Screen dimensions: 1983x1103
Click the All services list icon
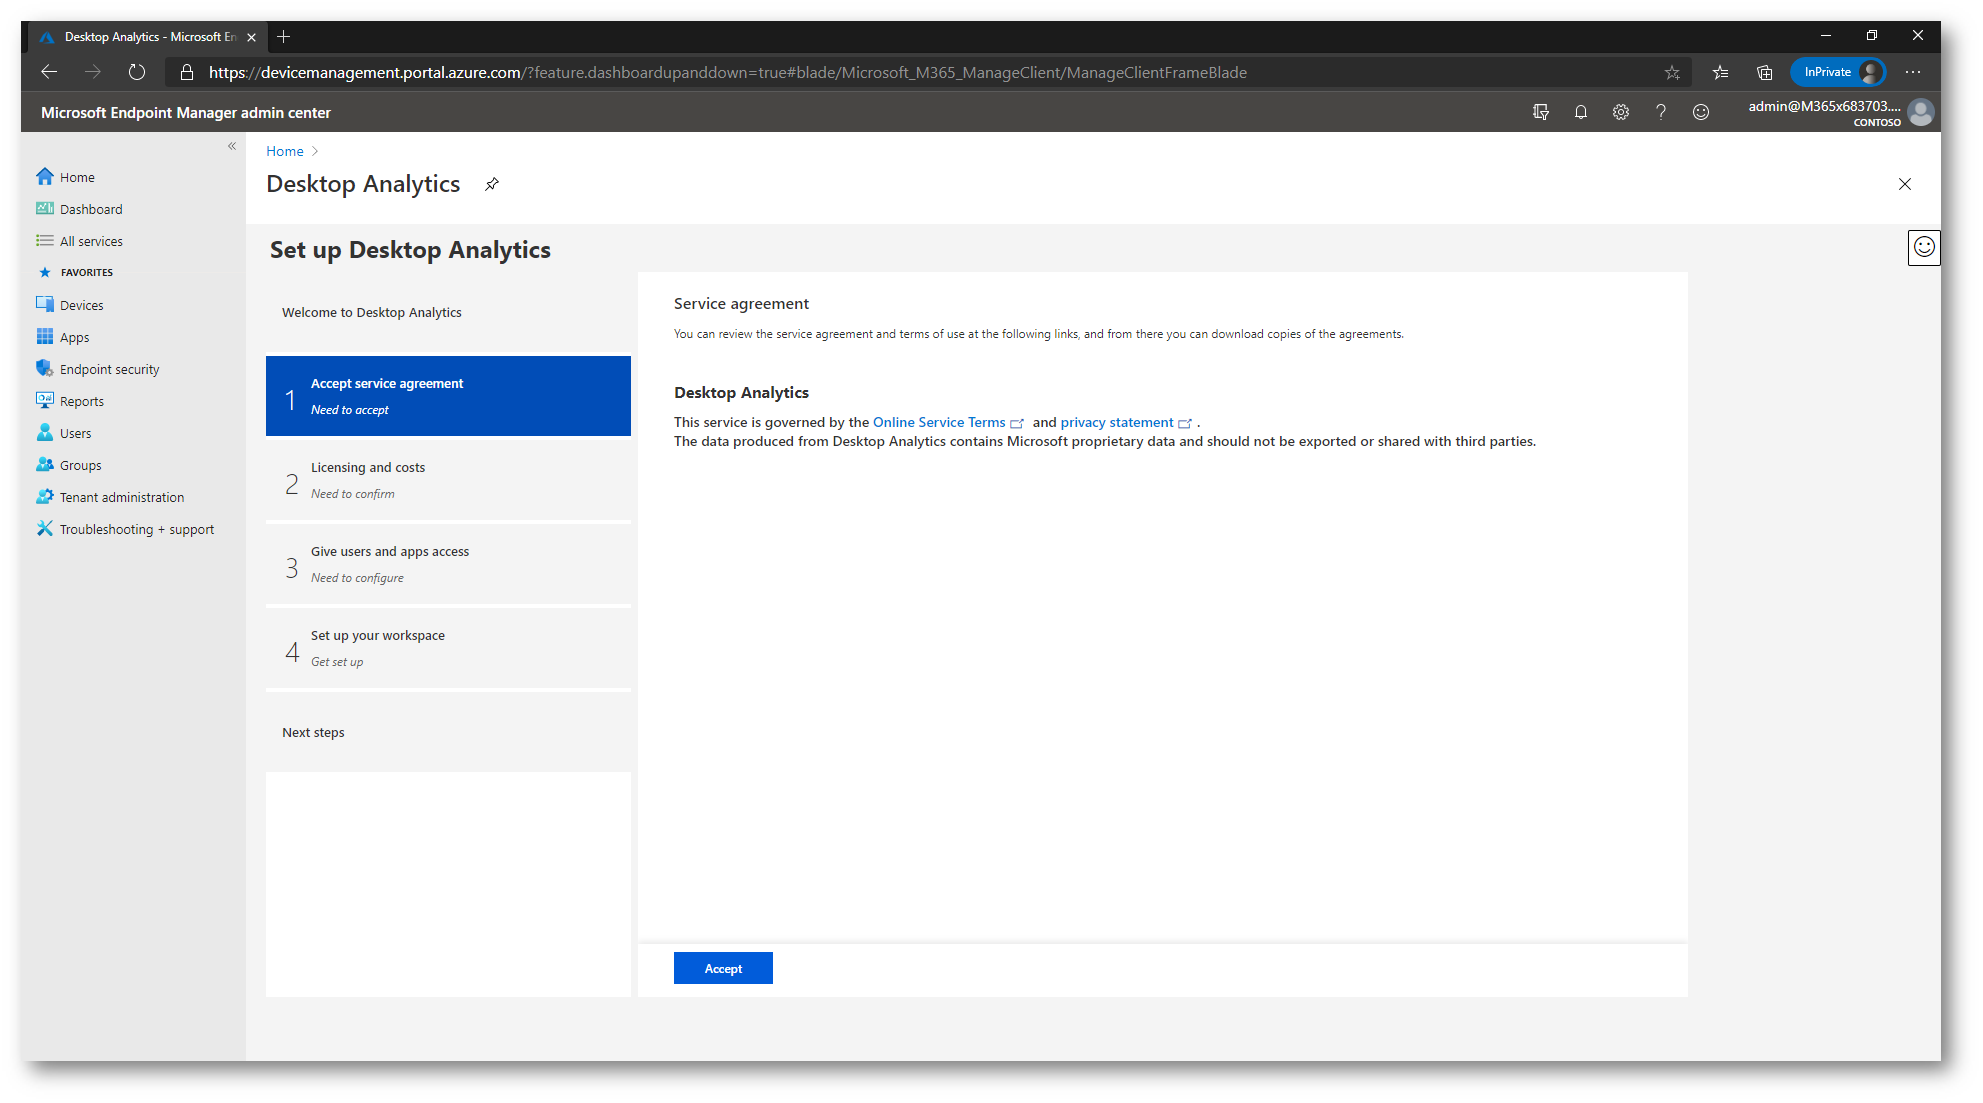[x=45, y=241]
